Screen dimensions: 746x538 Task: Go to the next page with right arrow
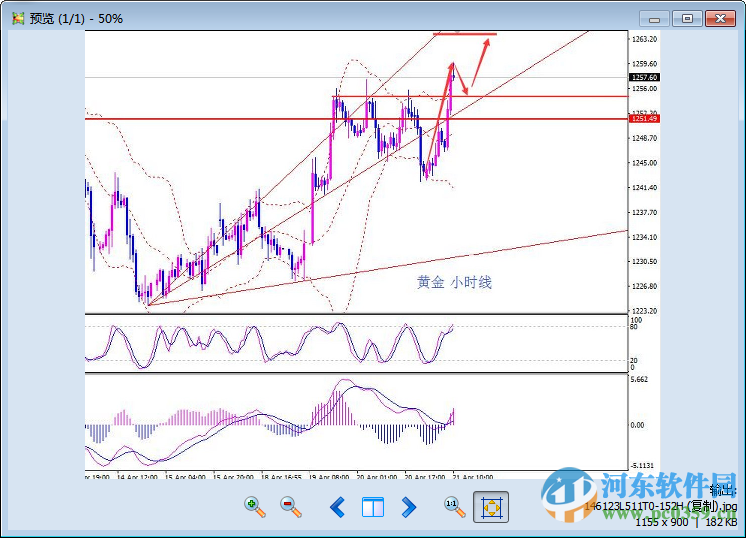(408, 507)
